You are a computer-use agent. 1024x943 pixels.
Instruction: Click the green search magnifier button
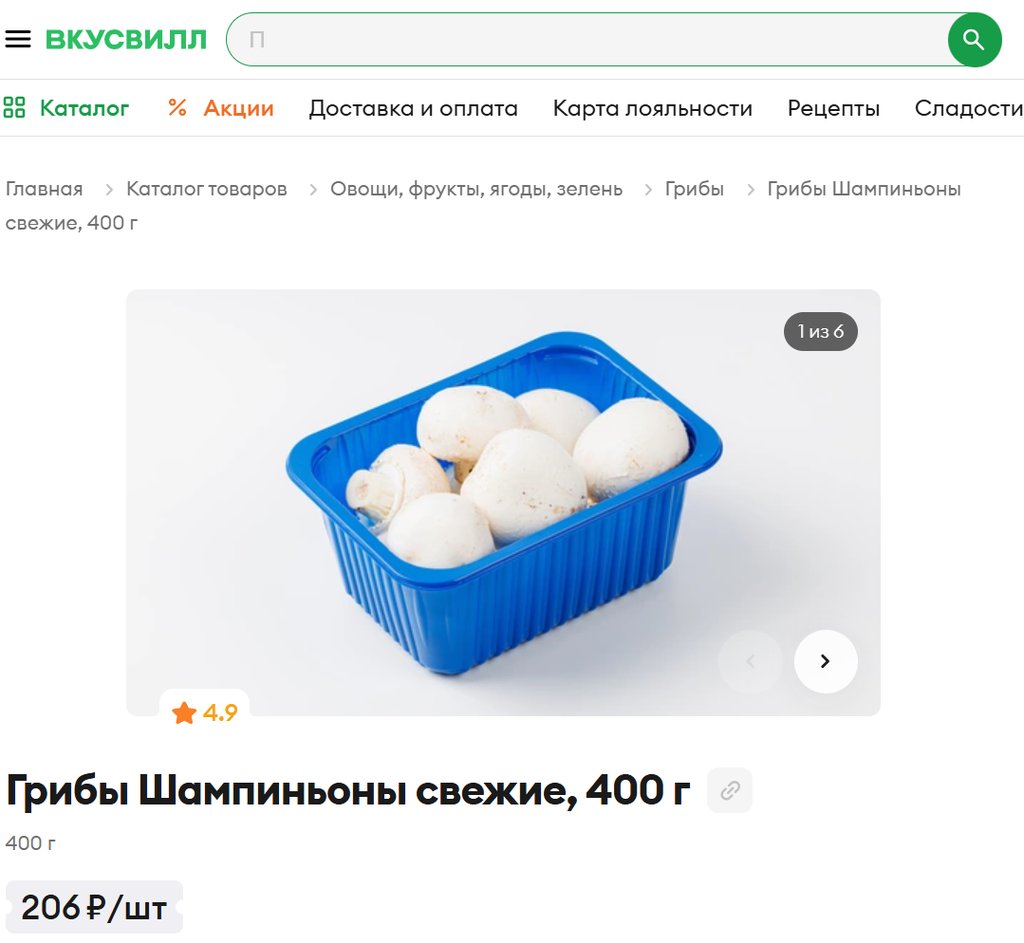coord(974,39)
